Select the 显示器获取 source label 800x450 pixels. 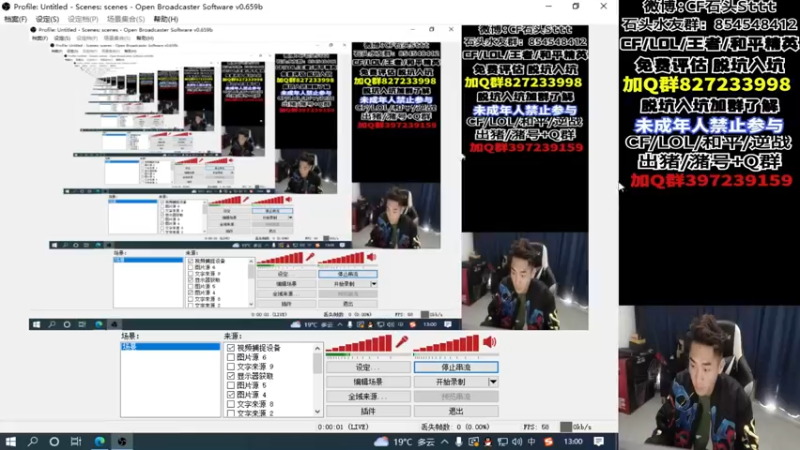click(x=255, y=376)
